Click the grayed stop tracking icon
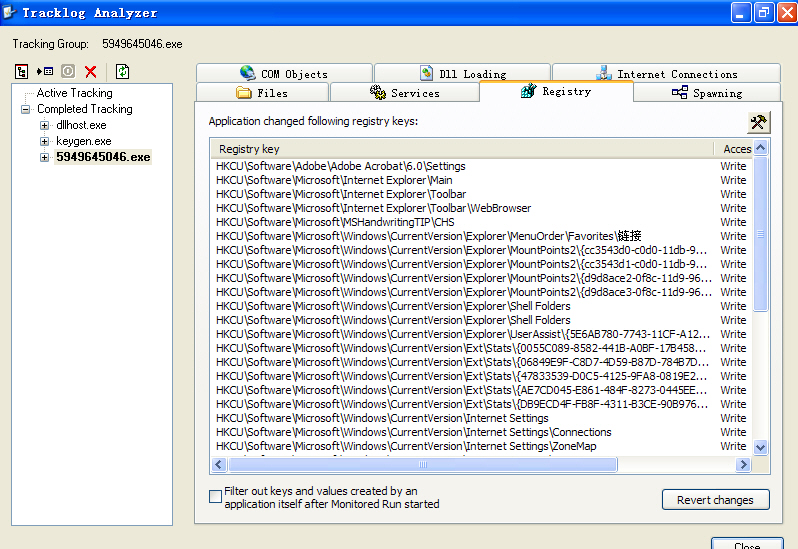Screen dimensions: 798x549 pyautogui.click(x=68, y=71)
